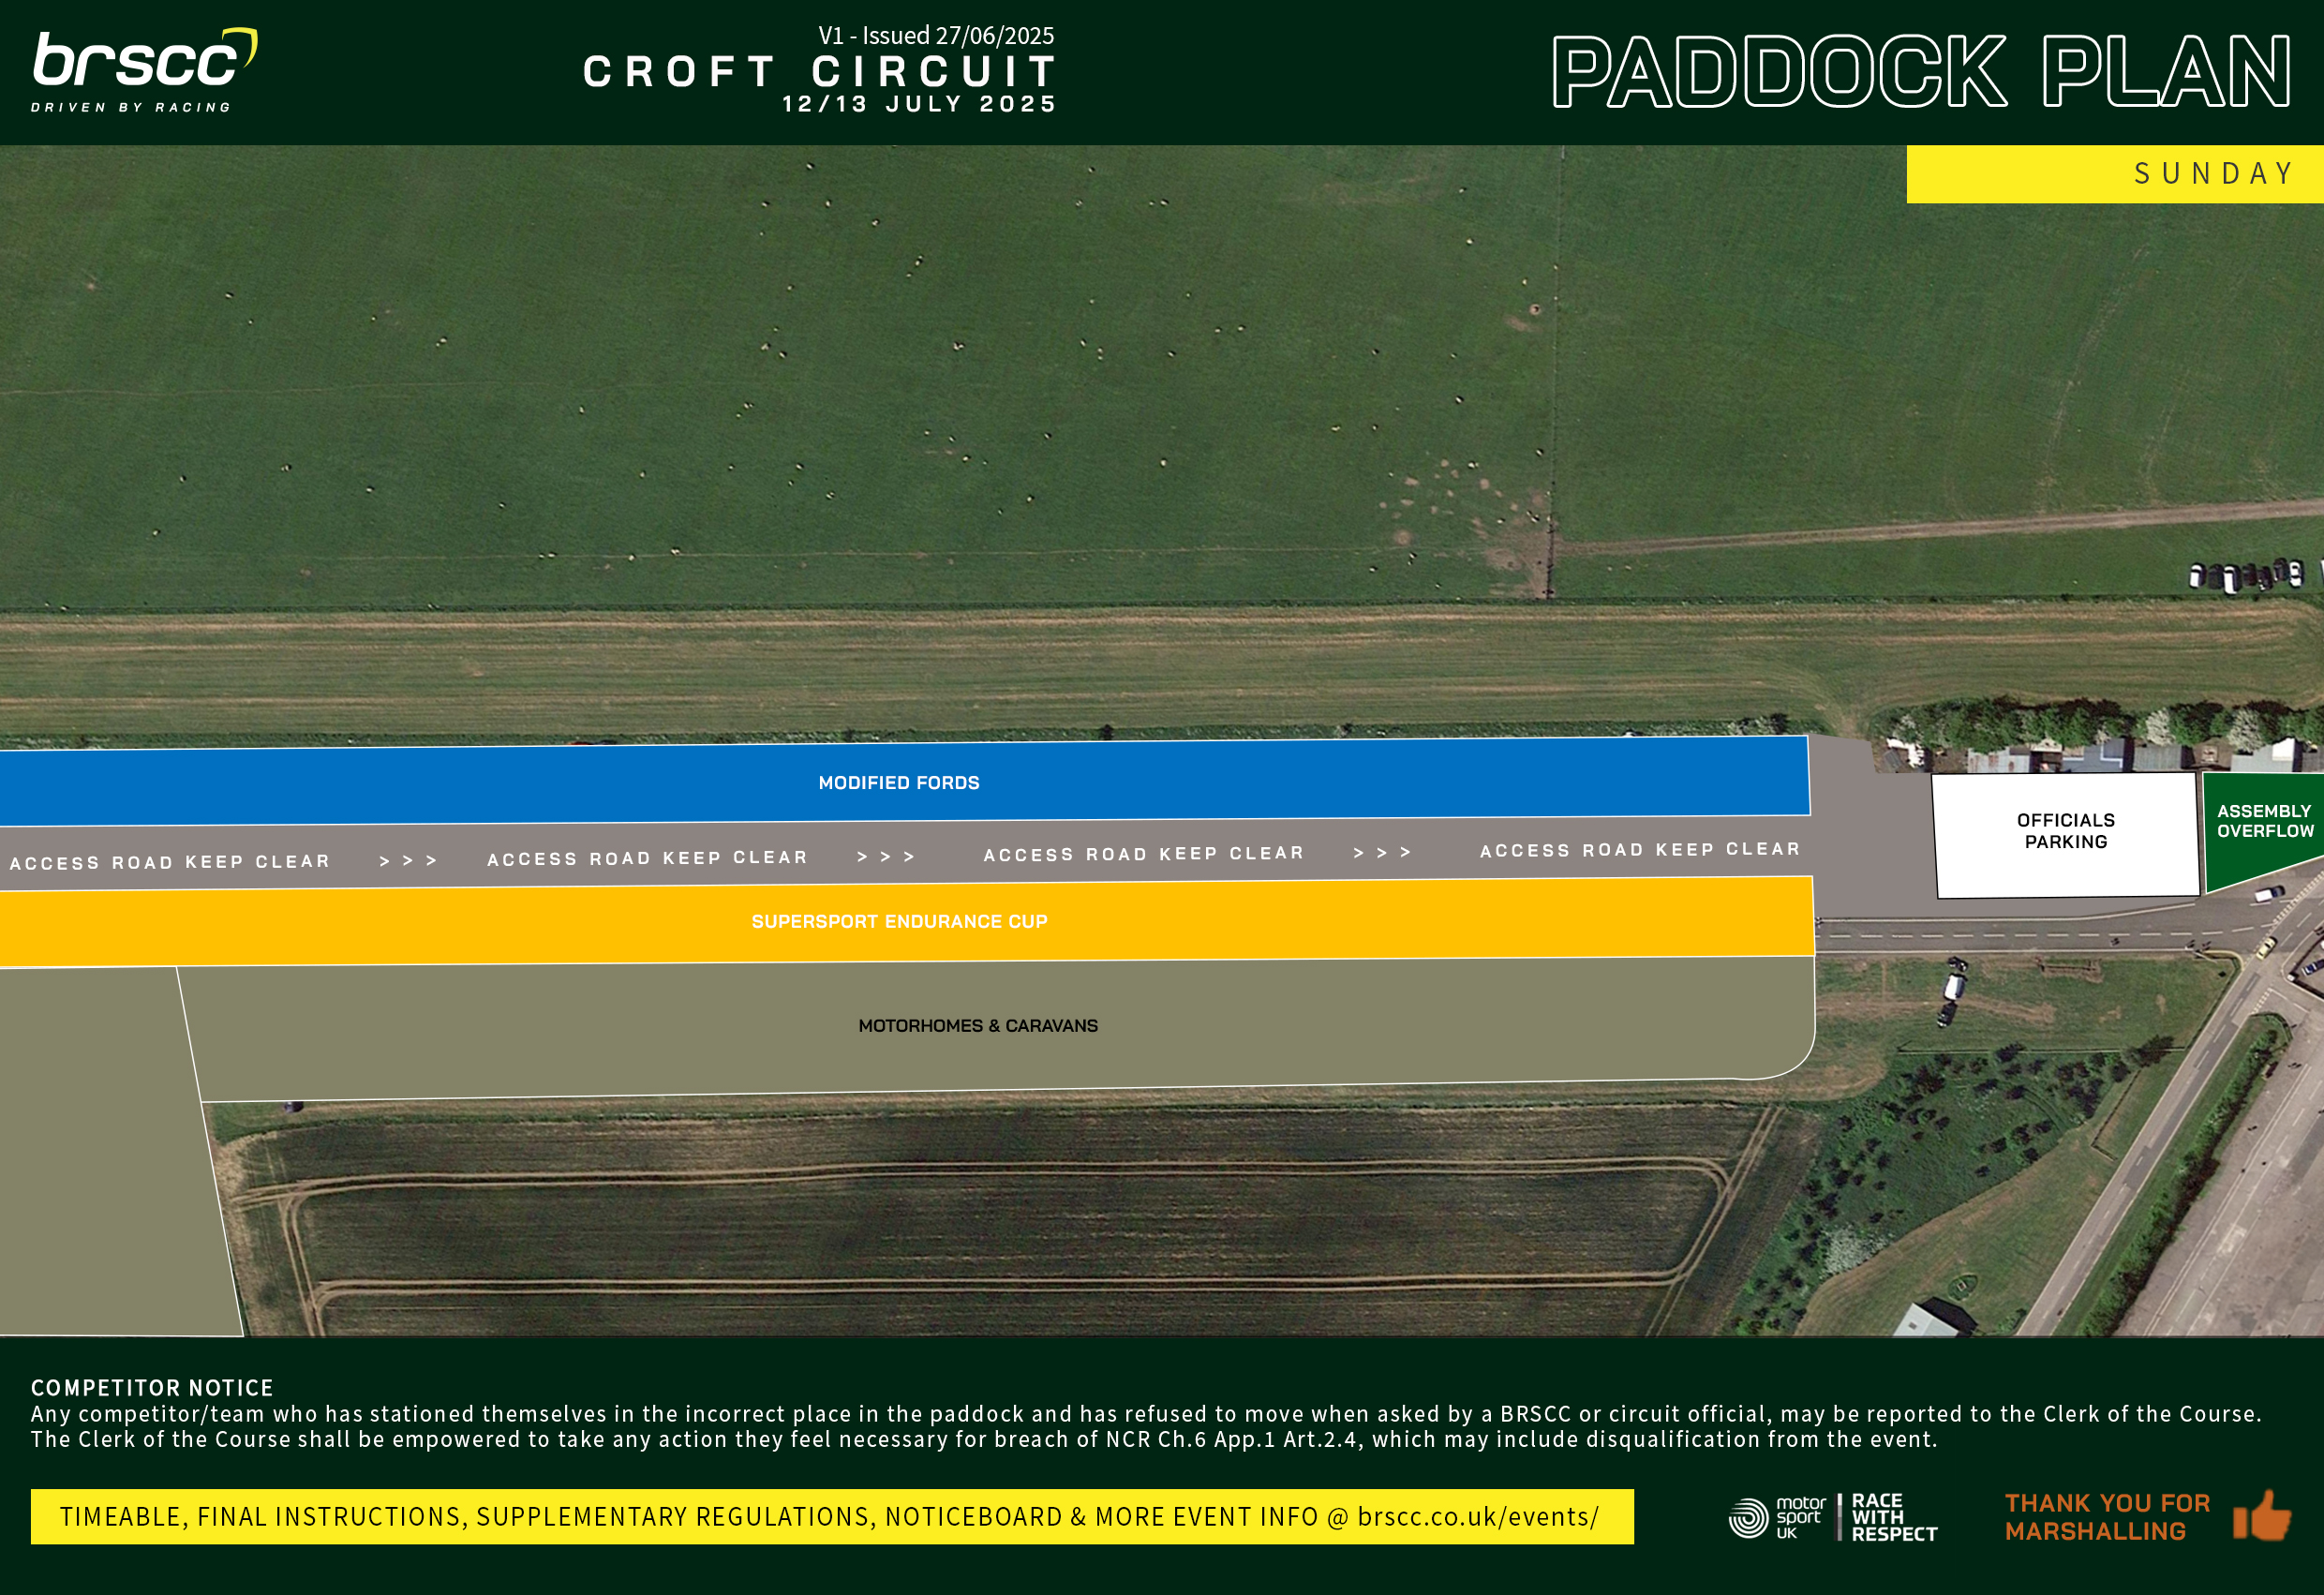Click the rightmost Access Road Keep Clear label
Viewport: 2324px width, 1595px height.
pyautogui.click(x=1640, y=850)
